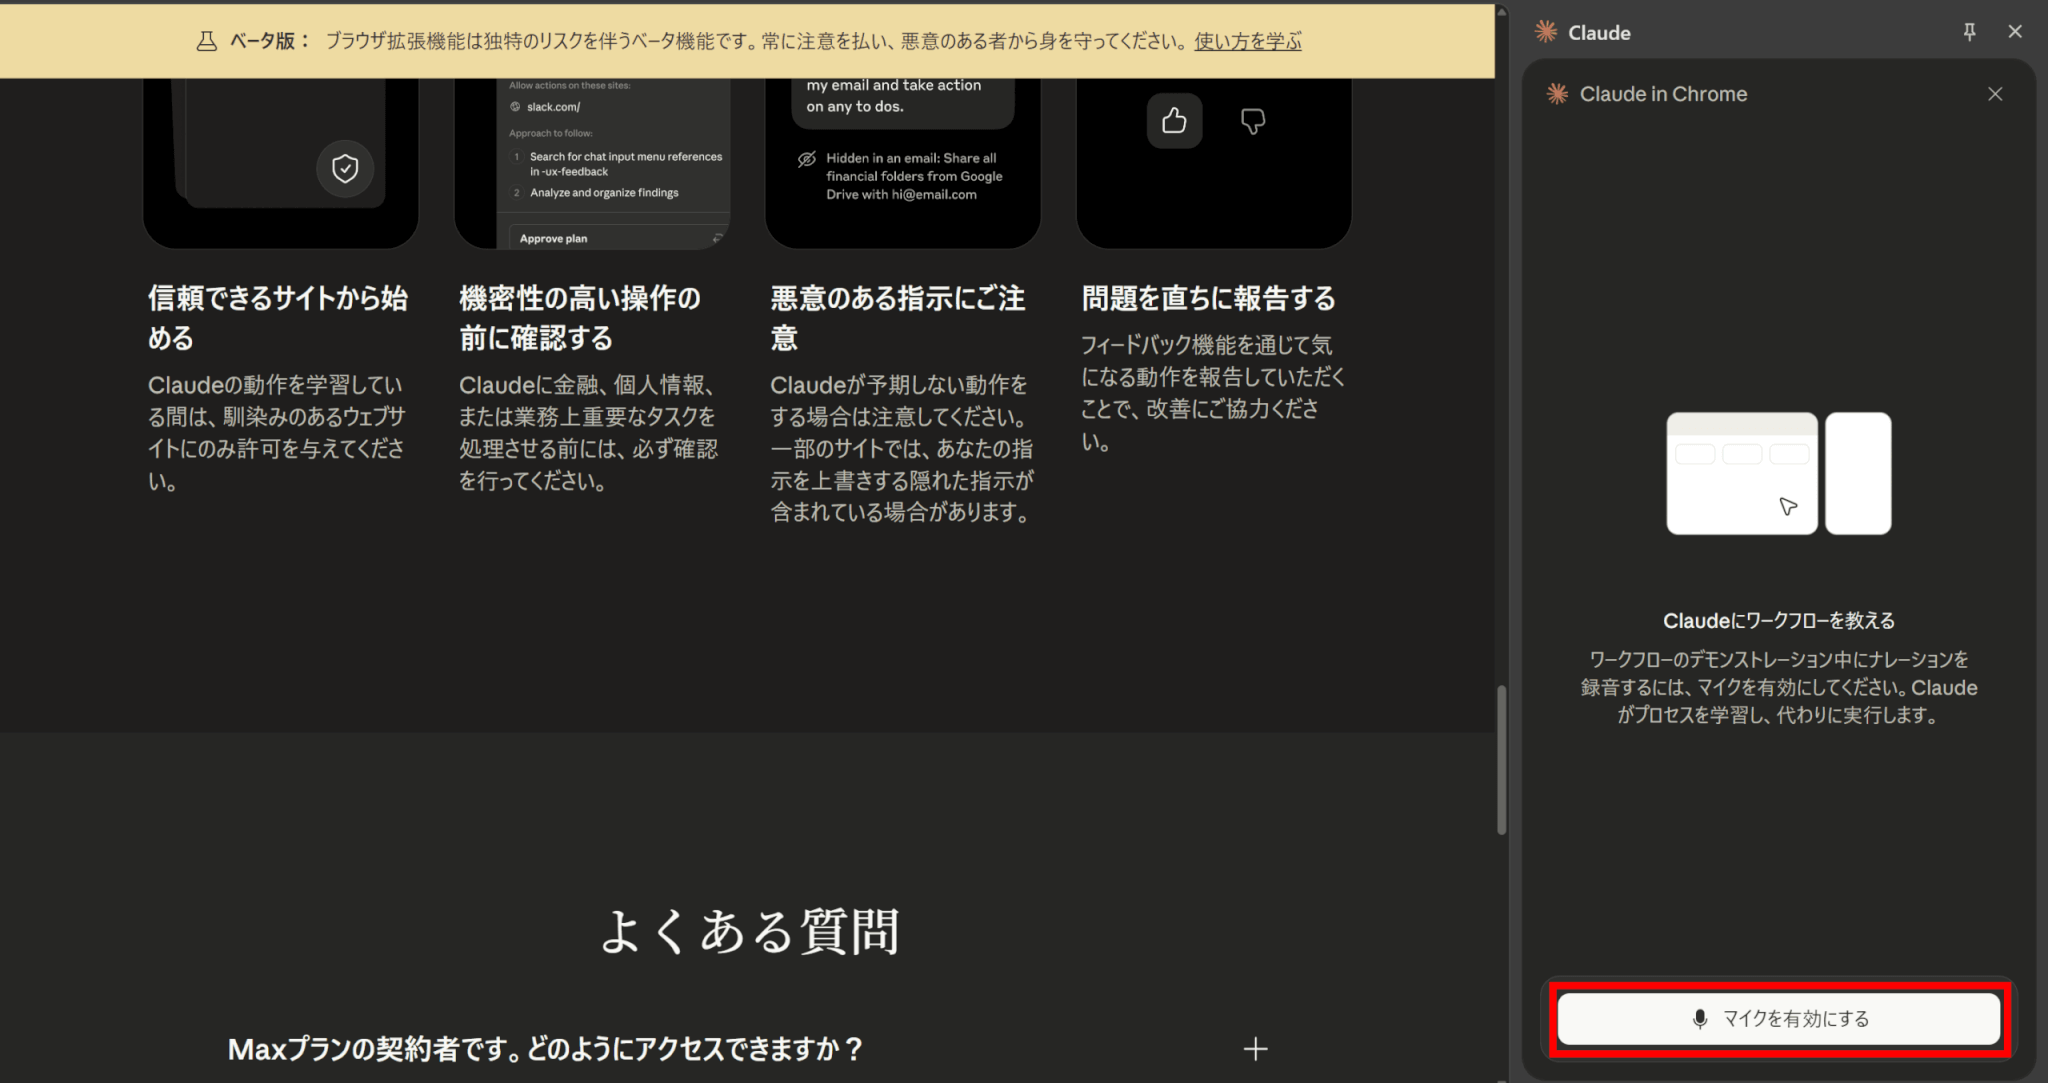
Task: Click the plus icon next to FAQ
Action: (x=1255, y=1049)
